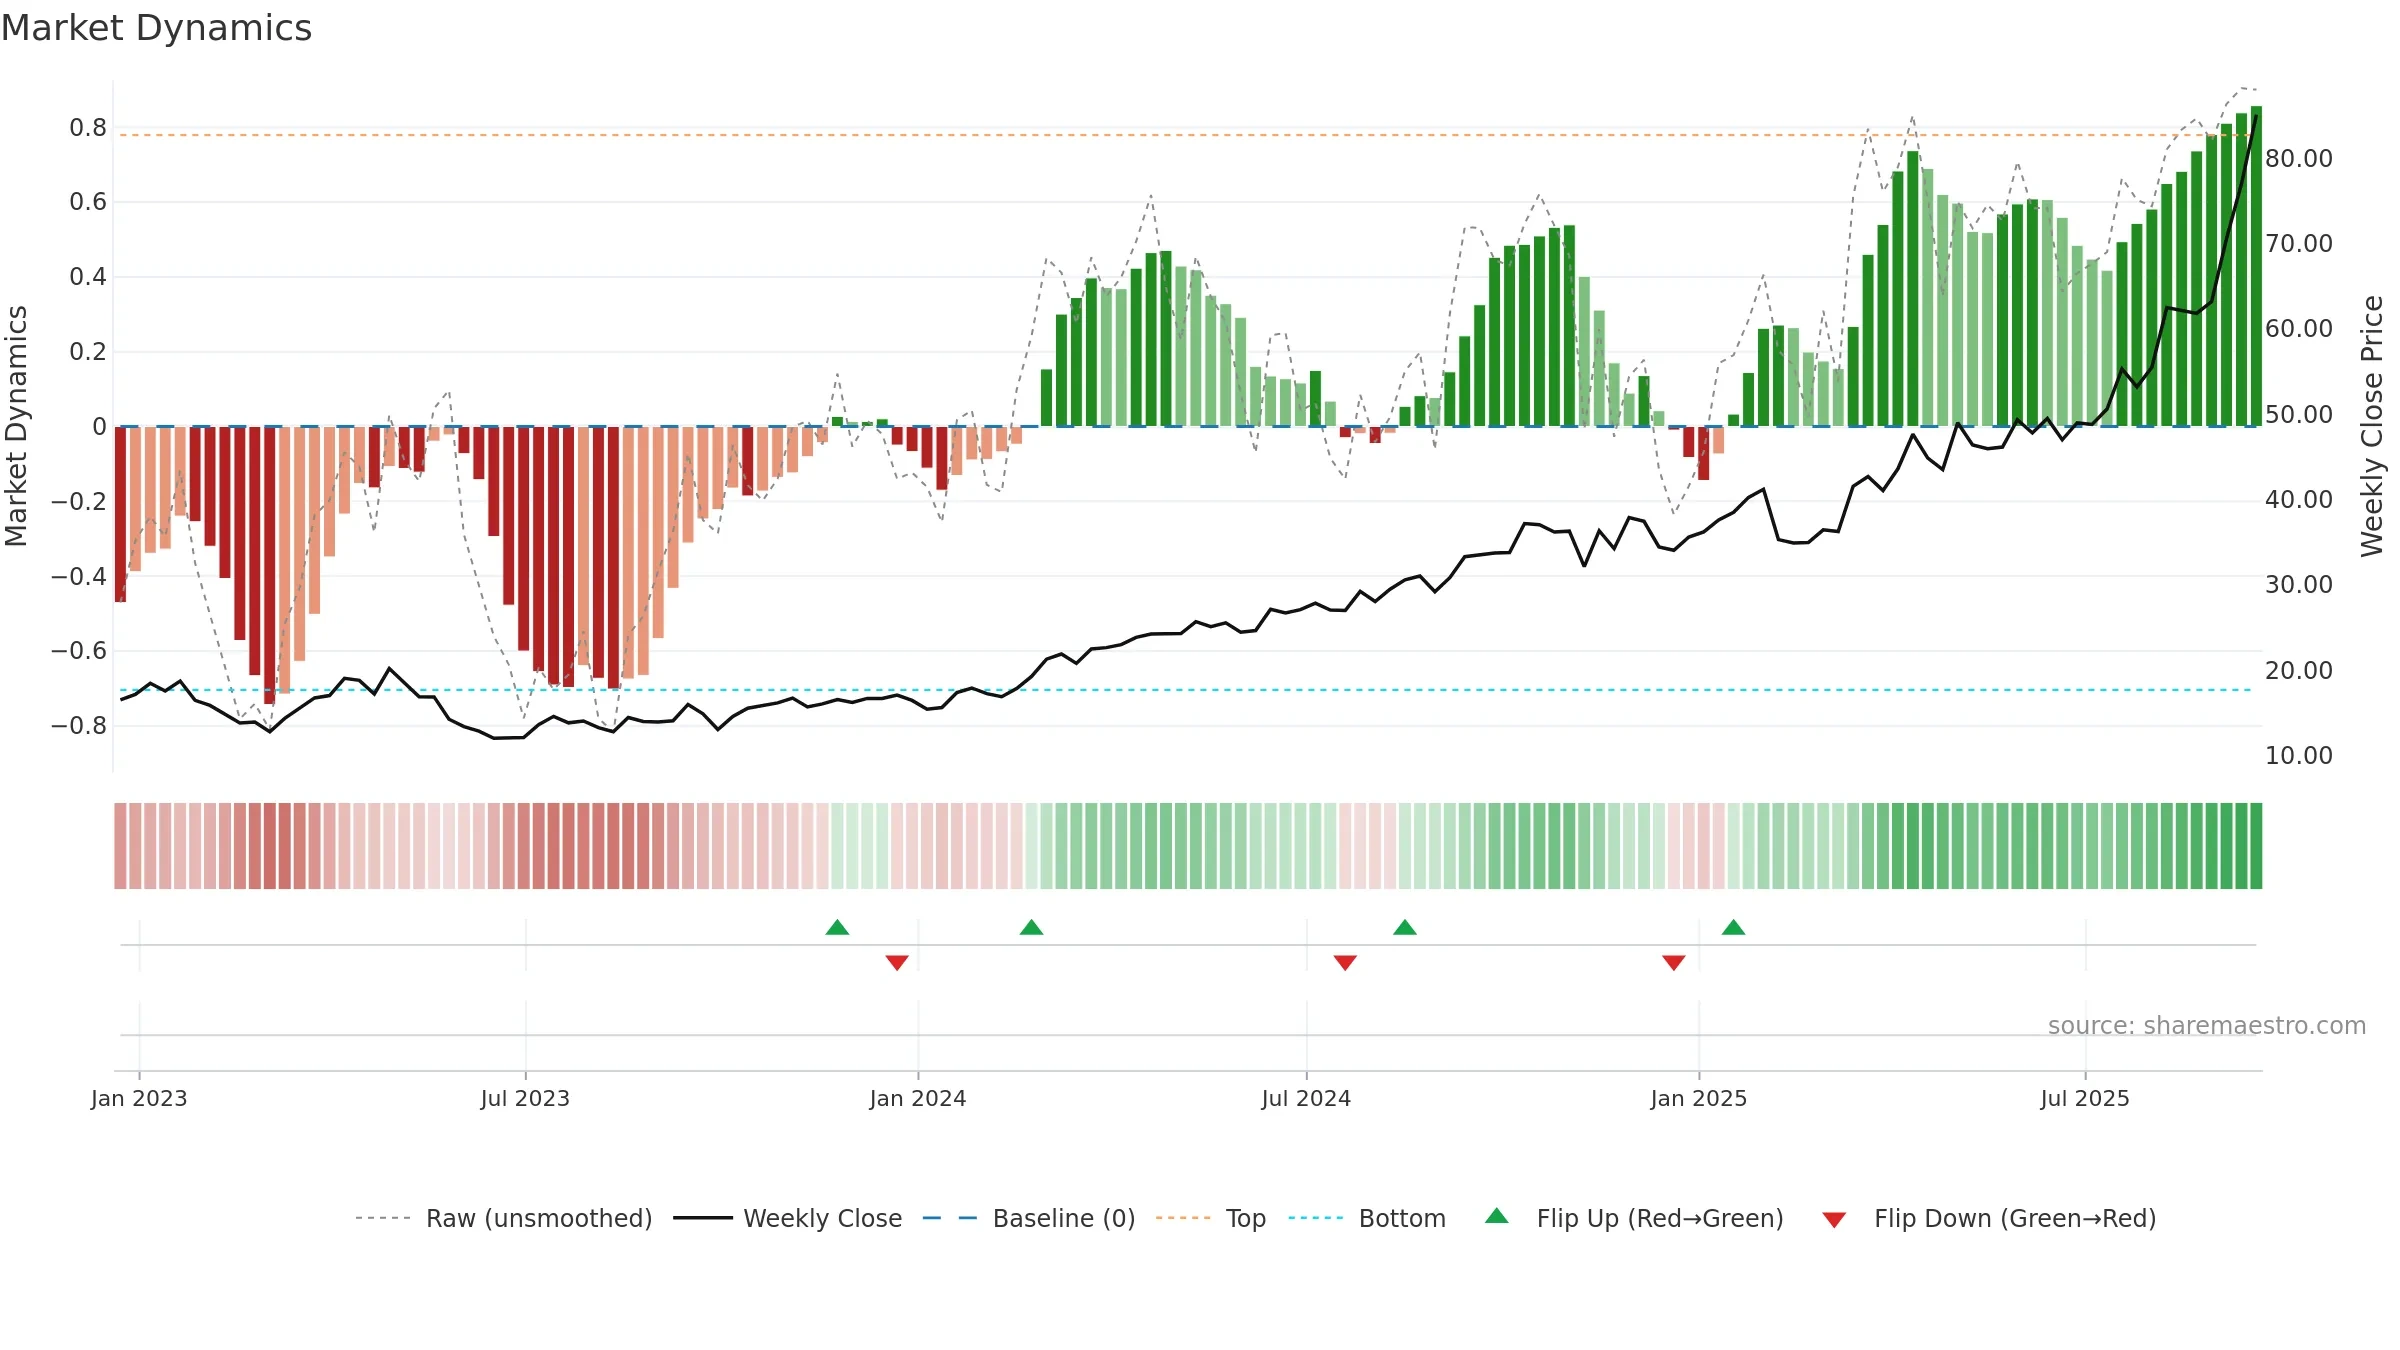The width and height of the screenshot is (2400, 1350).
Task: Toggle the Raw (unsmoothed) legend entry
Action: 503,1218
